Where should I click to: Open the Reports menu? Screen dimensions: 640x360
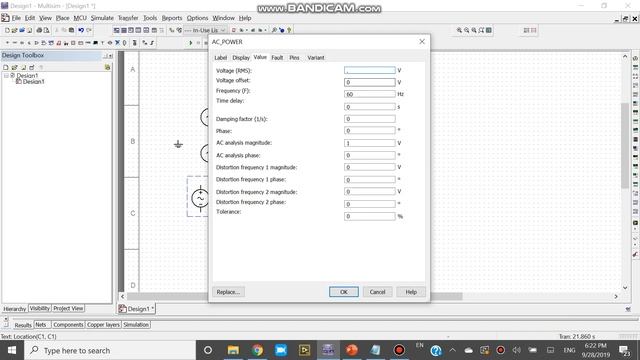click(172, 18)
